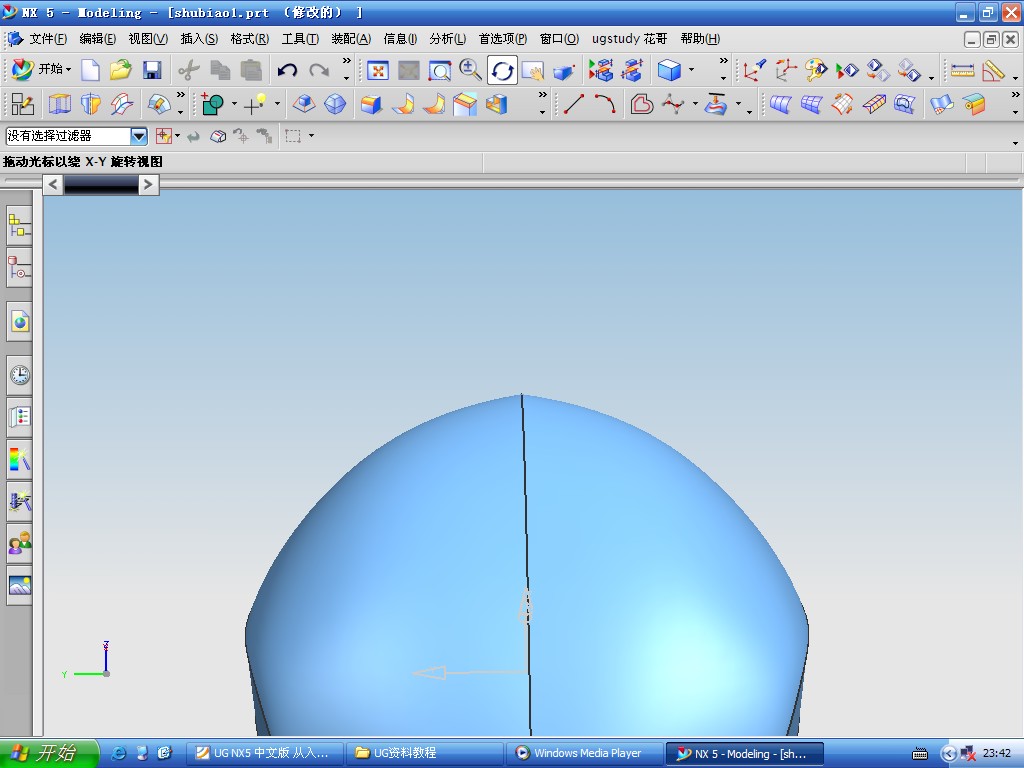Image resolution: width=1024 pixels, height=768 pixels.
Task: Click the Through Curve Mesh surface icon
Action: pos(811,104)
